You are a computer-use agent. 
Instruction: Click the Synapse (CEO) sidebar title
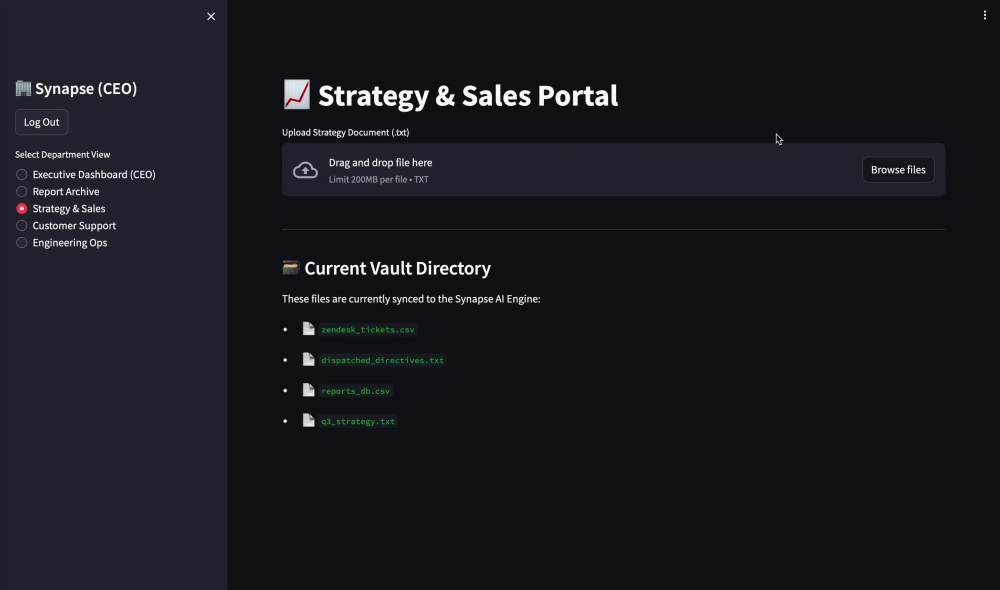86,89
